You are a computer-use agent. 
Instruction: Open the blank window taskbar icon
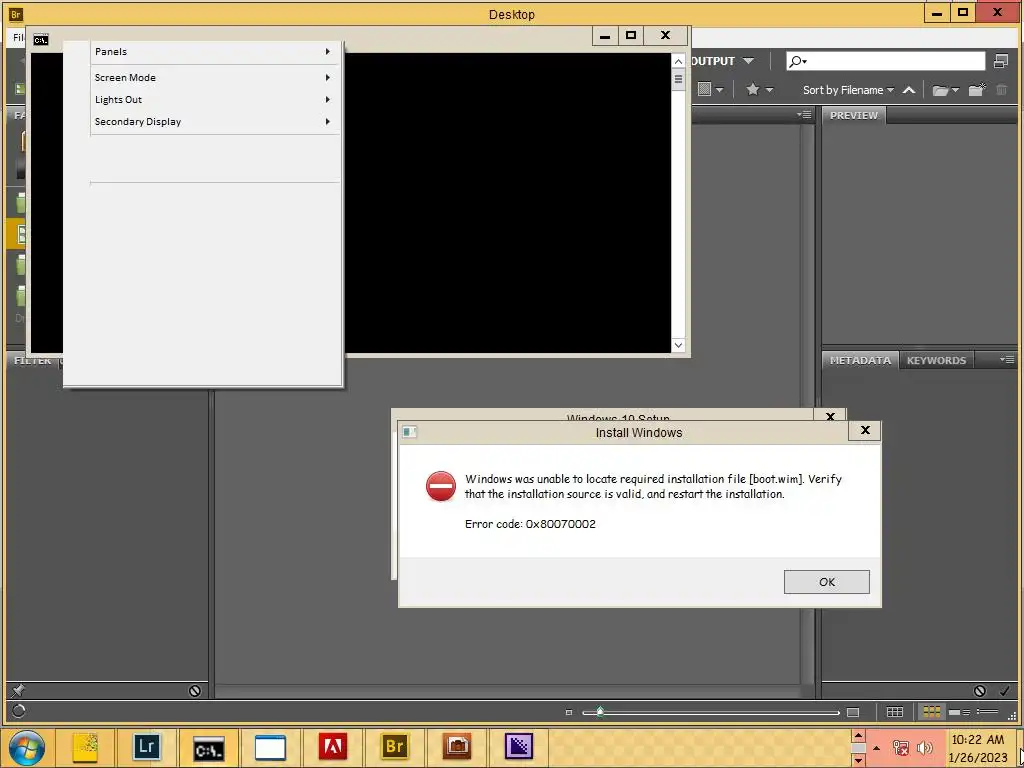coord(270,747)
